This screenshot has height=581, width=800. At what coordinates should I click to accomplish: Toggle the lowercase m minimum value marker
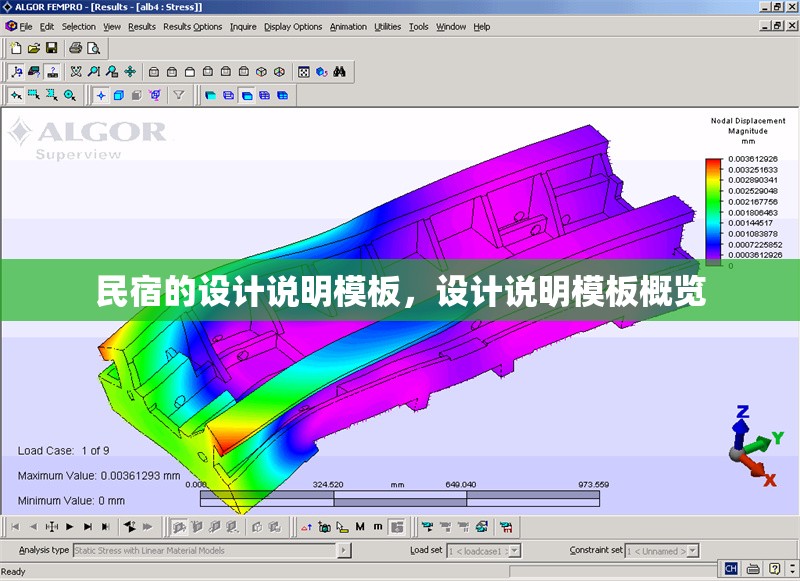point(377,526)
